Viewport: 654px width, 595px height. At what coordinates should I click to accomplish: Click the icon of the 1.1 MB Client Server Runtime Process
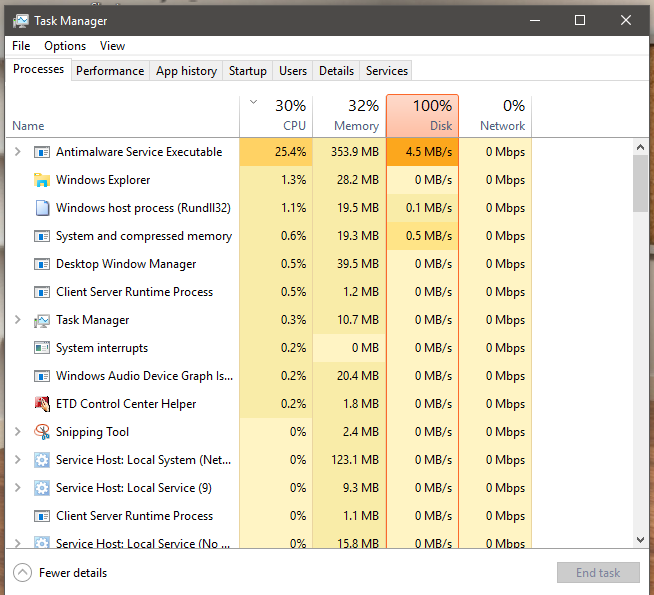42,516
